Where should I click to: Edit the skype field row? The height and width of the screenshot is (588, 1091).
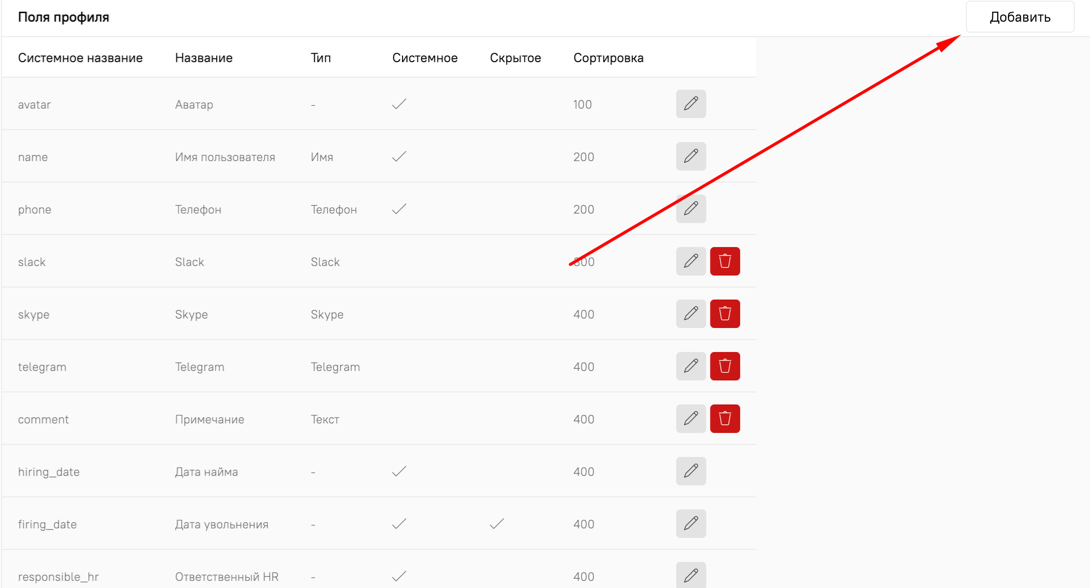pos(690,314)
